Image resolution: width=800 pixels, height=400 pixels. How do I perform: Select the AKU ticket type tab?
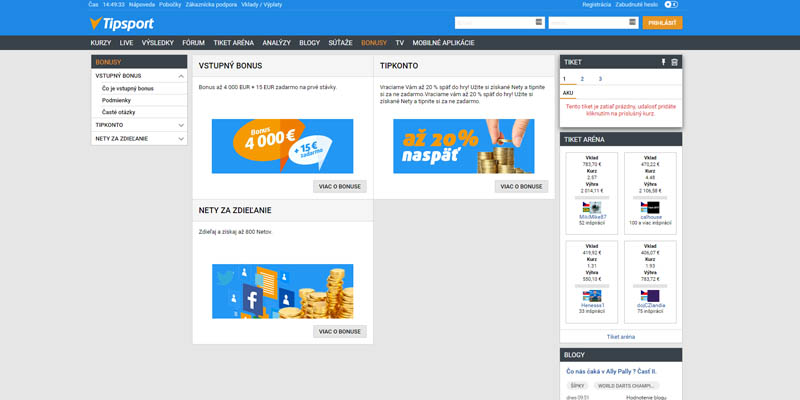[568, 93]
